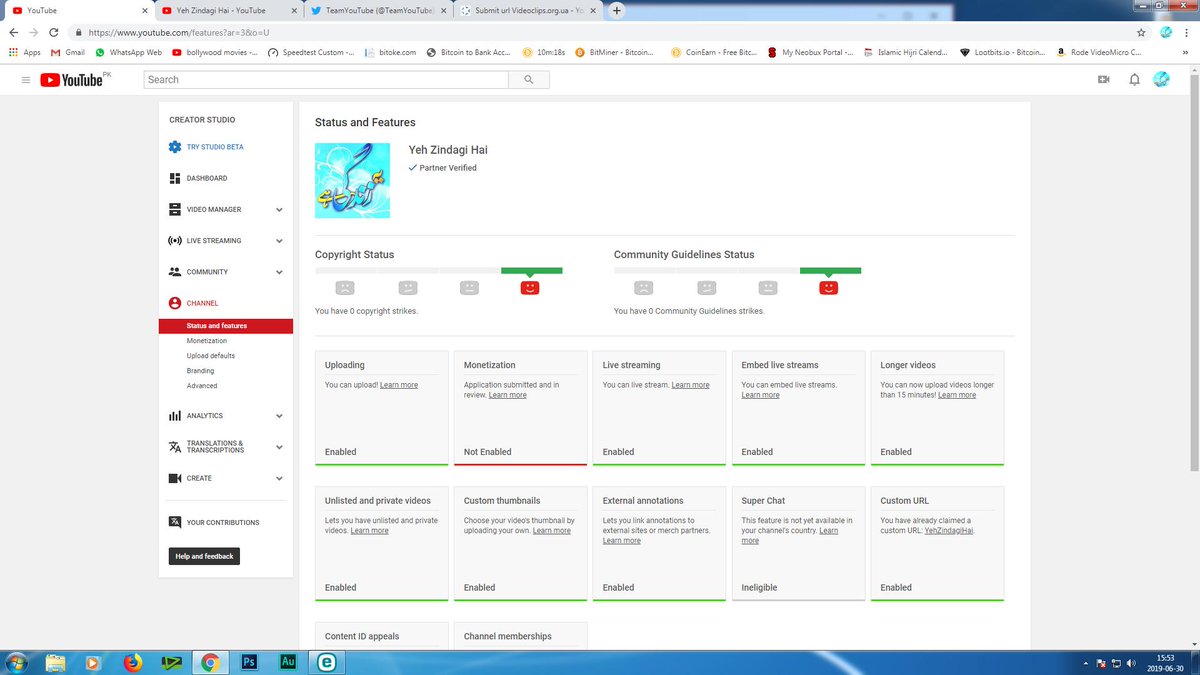Click the volume icon in system tray
Image resolution: width=1200 pixels, height=675 pixels.
click(1131, 662)
